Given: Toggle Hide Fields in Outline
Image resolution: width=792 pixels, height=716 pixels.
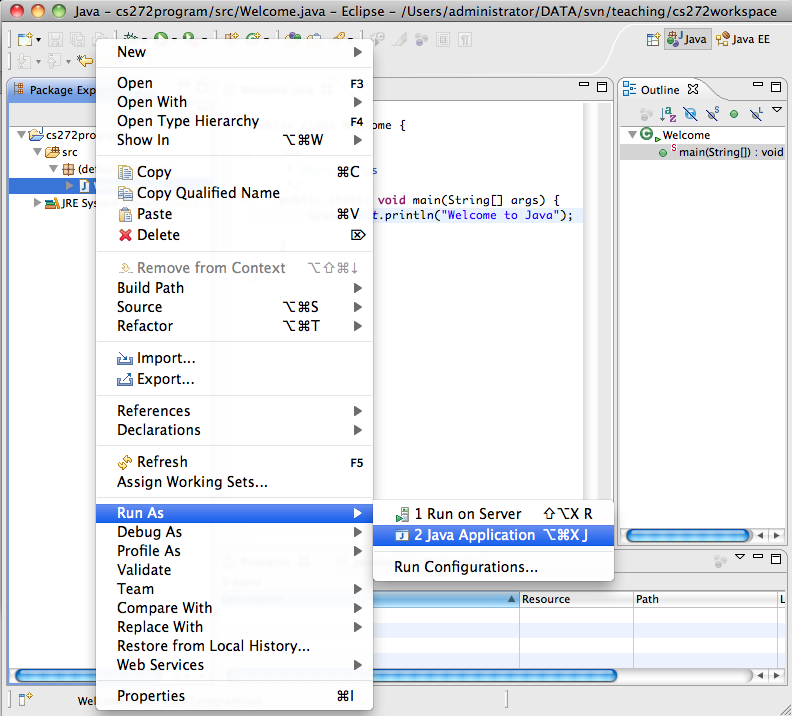Looking at the screenshot, I should click(x=690, y=114).
